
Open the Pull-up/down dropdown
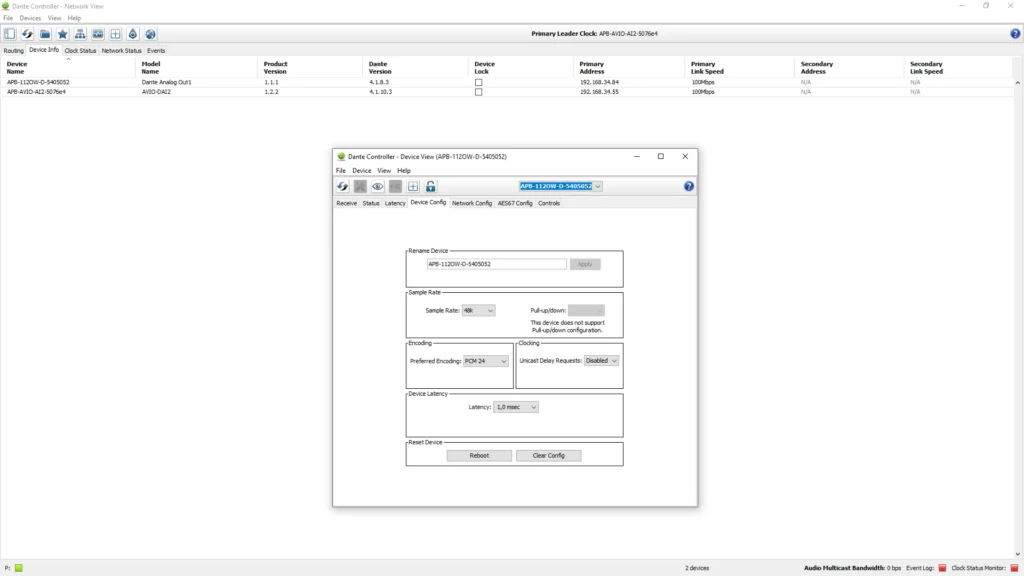[586, 311]
